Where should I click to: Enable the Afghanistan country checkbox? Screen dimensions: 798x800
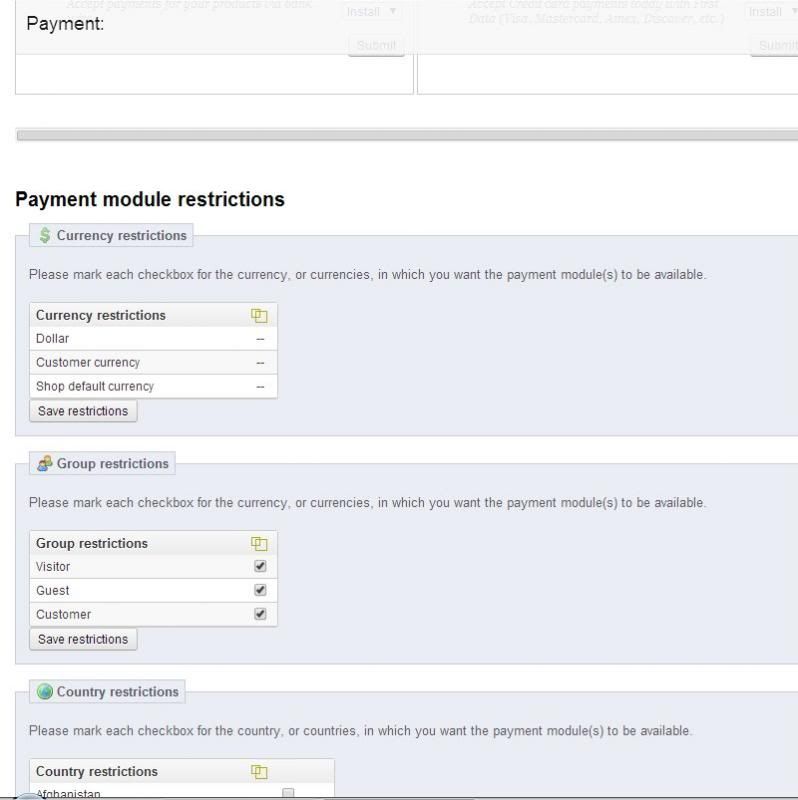click(x=288, y=794)
